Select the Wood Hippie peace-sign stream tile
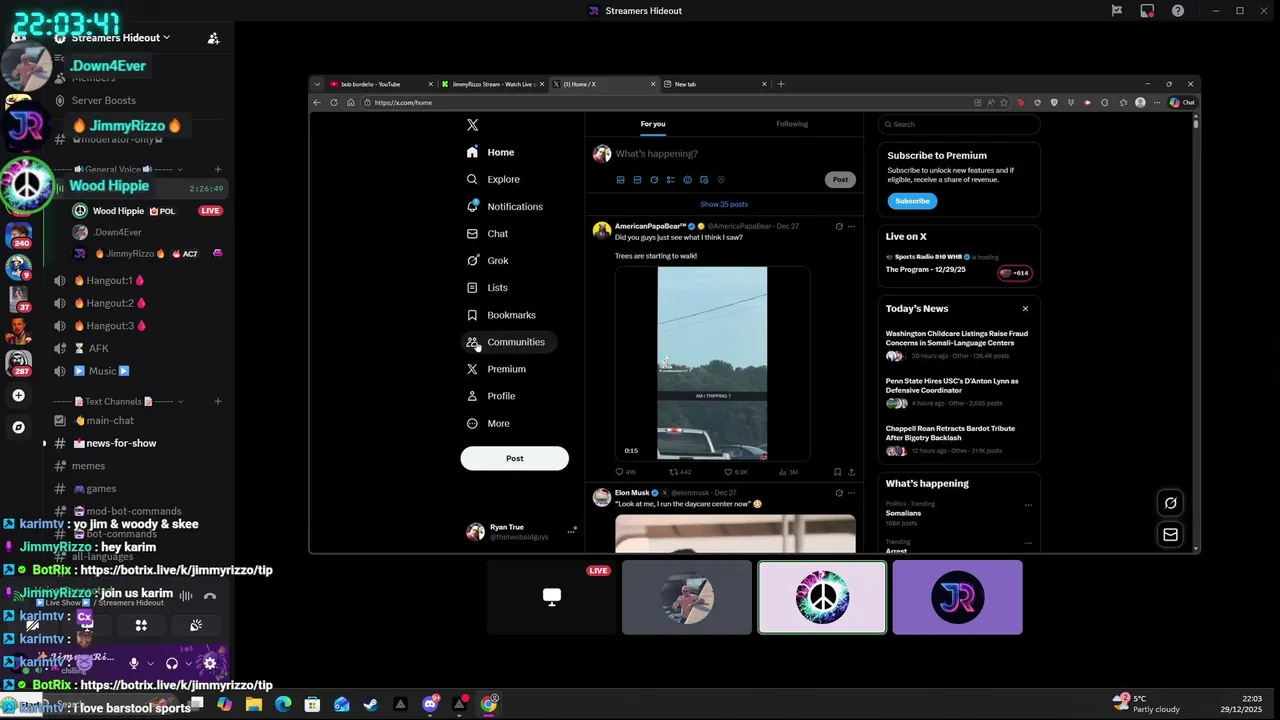 point(822,597)
